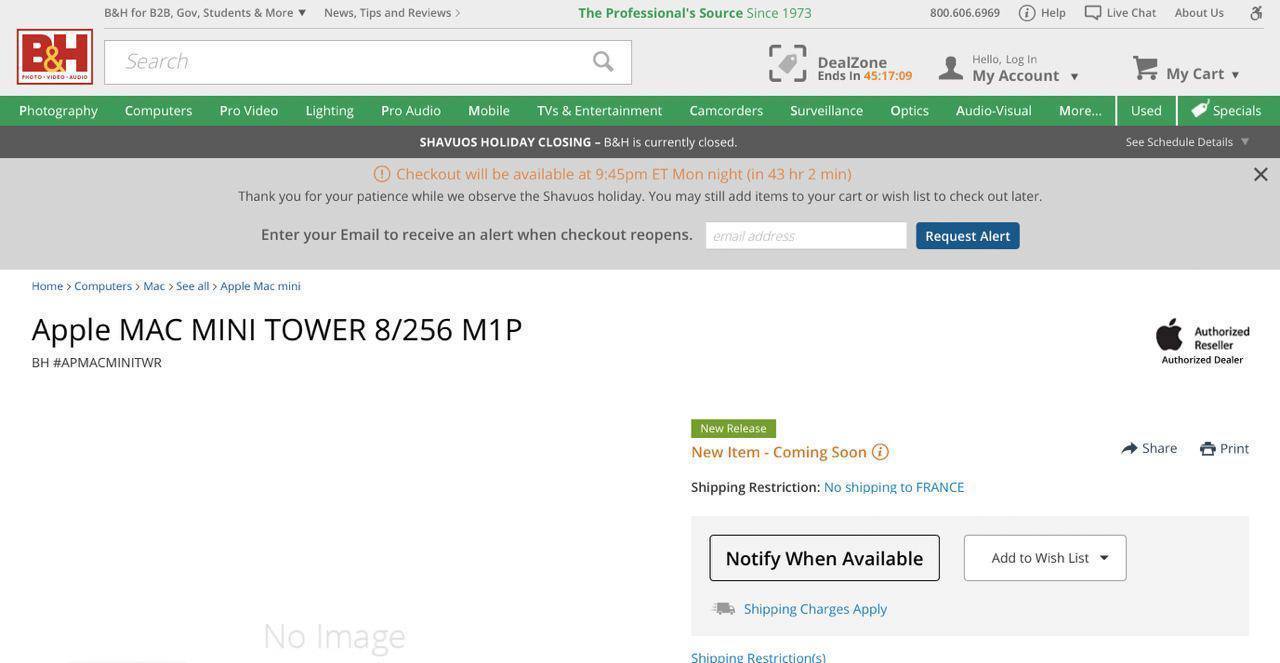The width and height of the screenshot is (1280, 663).
Task: Open the TVs & Entertainment menu
Action: point(600,110)
